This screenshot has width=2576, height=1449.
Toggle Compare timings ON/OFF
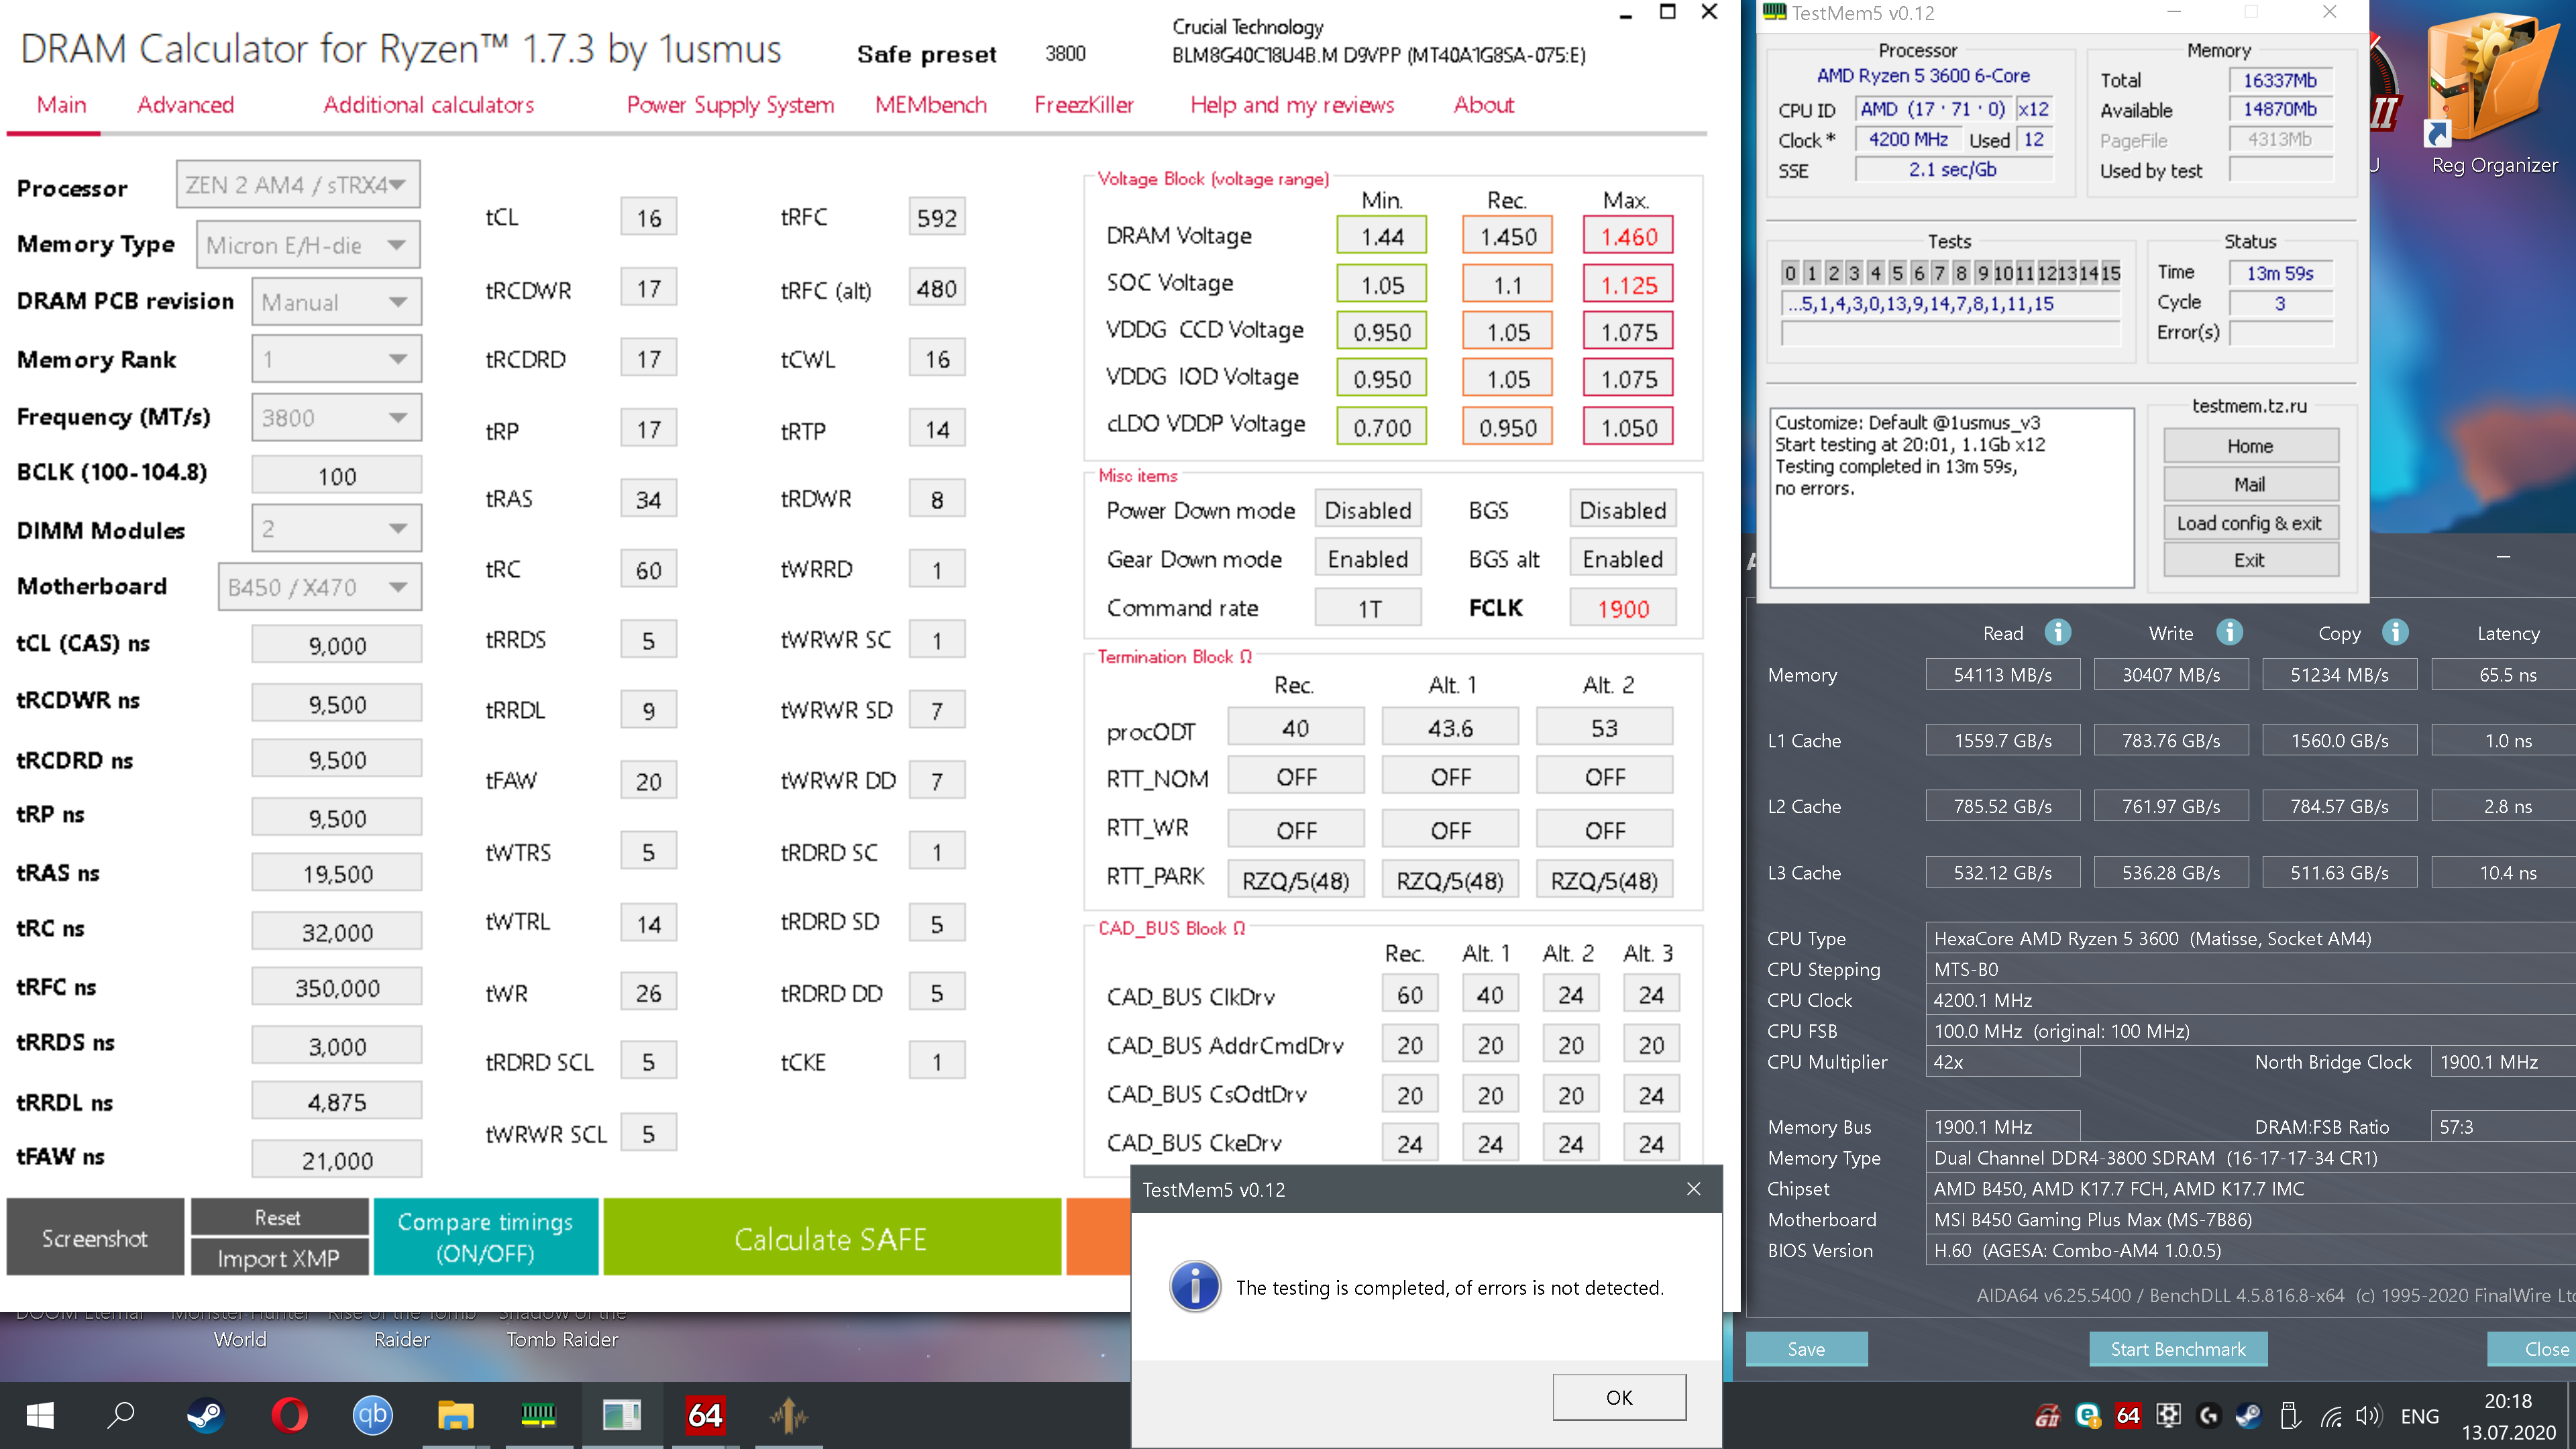click(485, 1237)
